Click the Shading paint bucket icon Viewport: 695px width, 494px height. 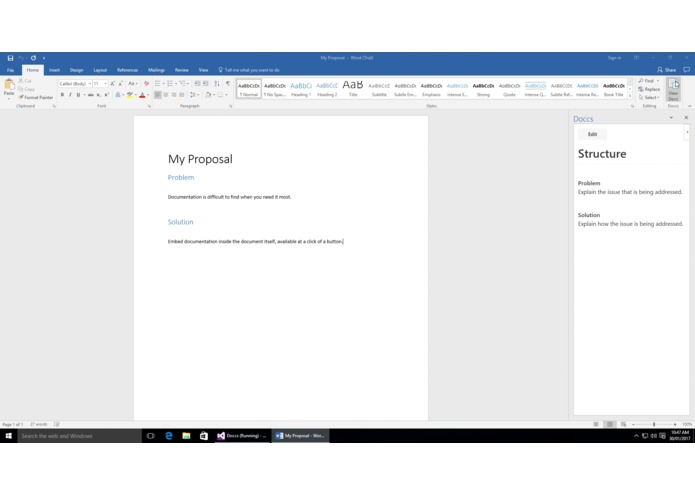click(208, 95)
